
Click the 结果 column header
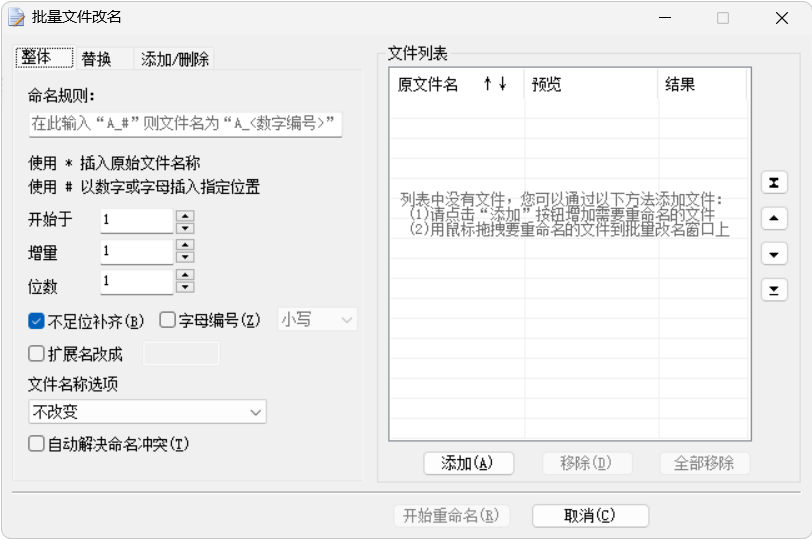coord(702,84)
